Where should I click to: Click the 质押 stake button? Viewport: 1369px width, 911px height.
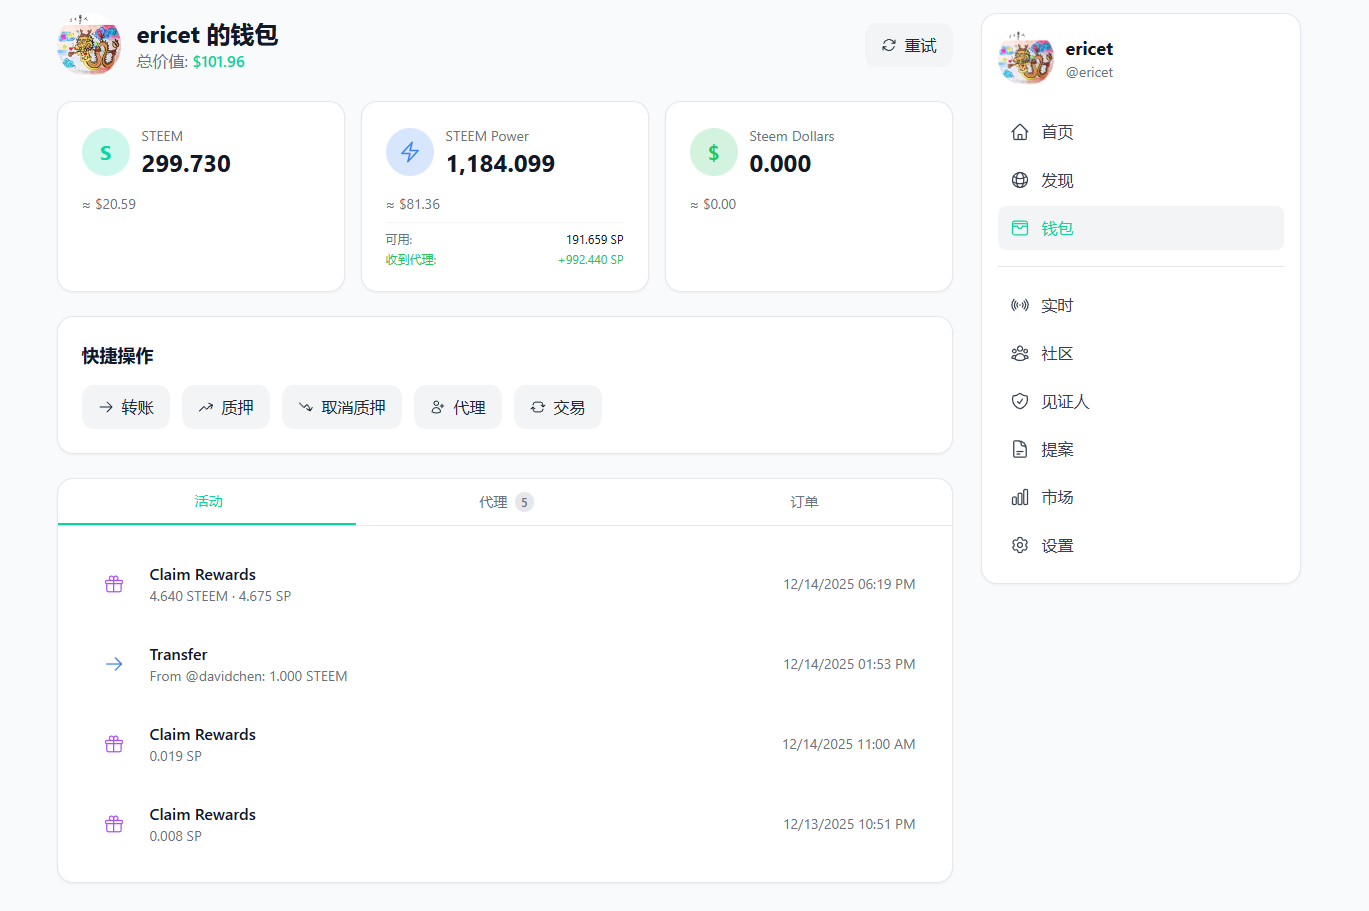tap(226, 407)
